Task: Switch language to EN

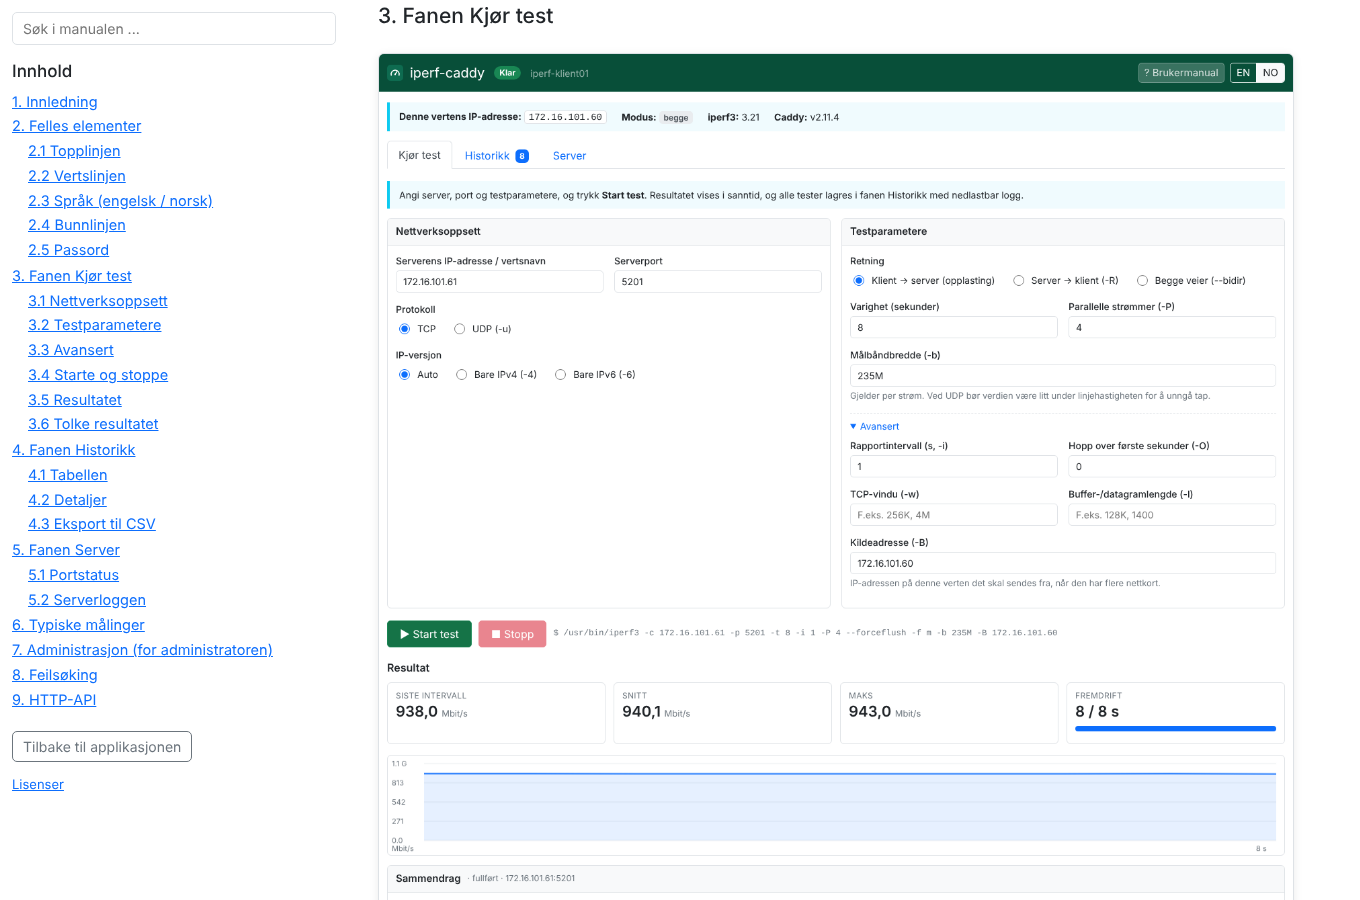Action: 1243,73
